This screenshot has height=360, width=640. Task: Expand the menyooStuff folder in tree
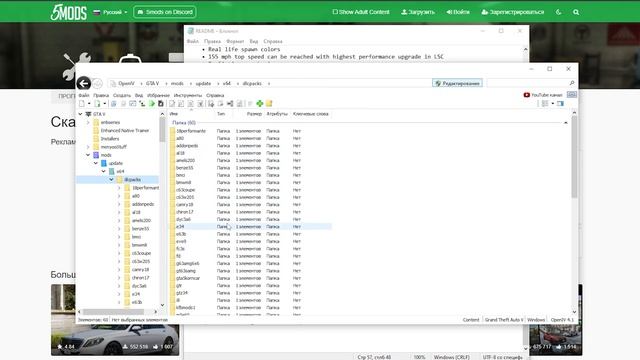pyautogui.click(x=88, y=147)
